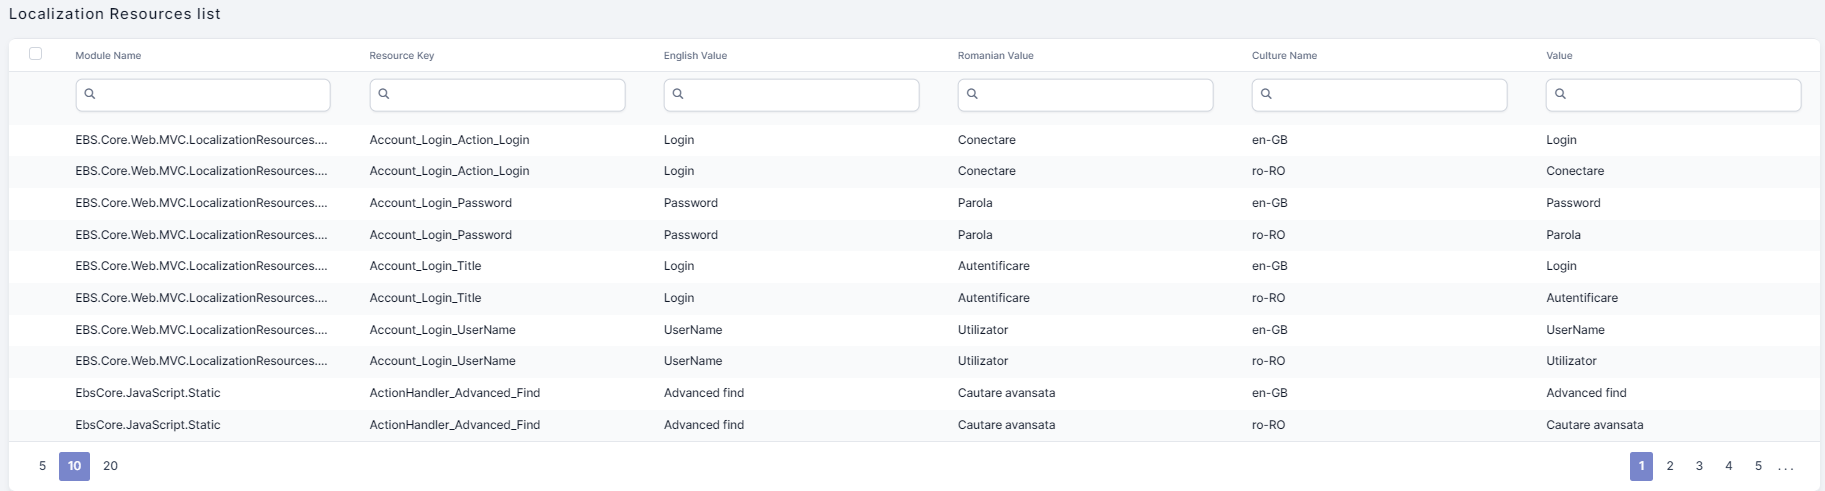Click search icon in Module Name filter

(90, 94)
